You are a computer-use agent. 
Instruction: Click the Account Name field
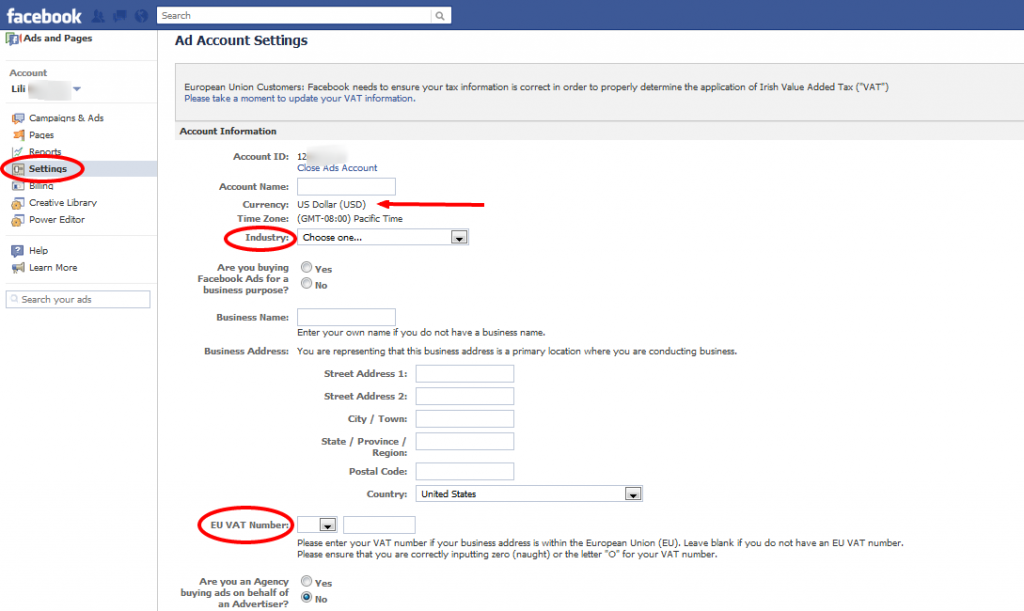[x=346, y=187]
